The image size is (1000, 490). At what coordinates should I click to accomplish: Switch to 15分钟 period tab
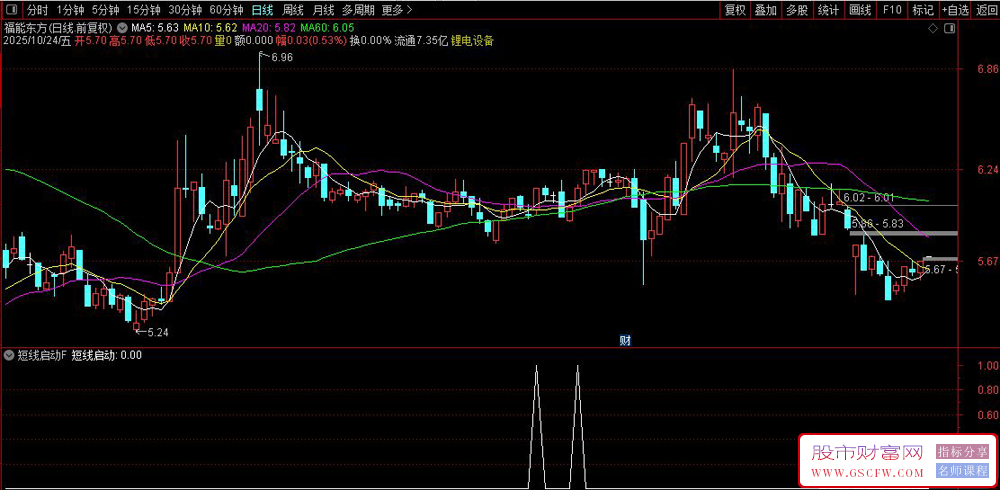(x=143, y=10)
